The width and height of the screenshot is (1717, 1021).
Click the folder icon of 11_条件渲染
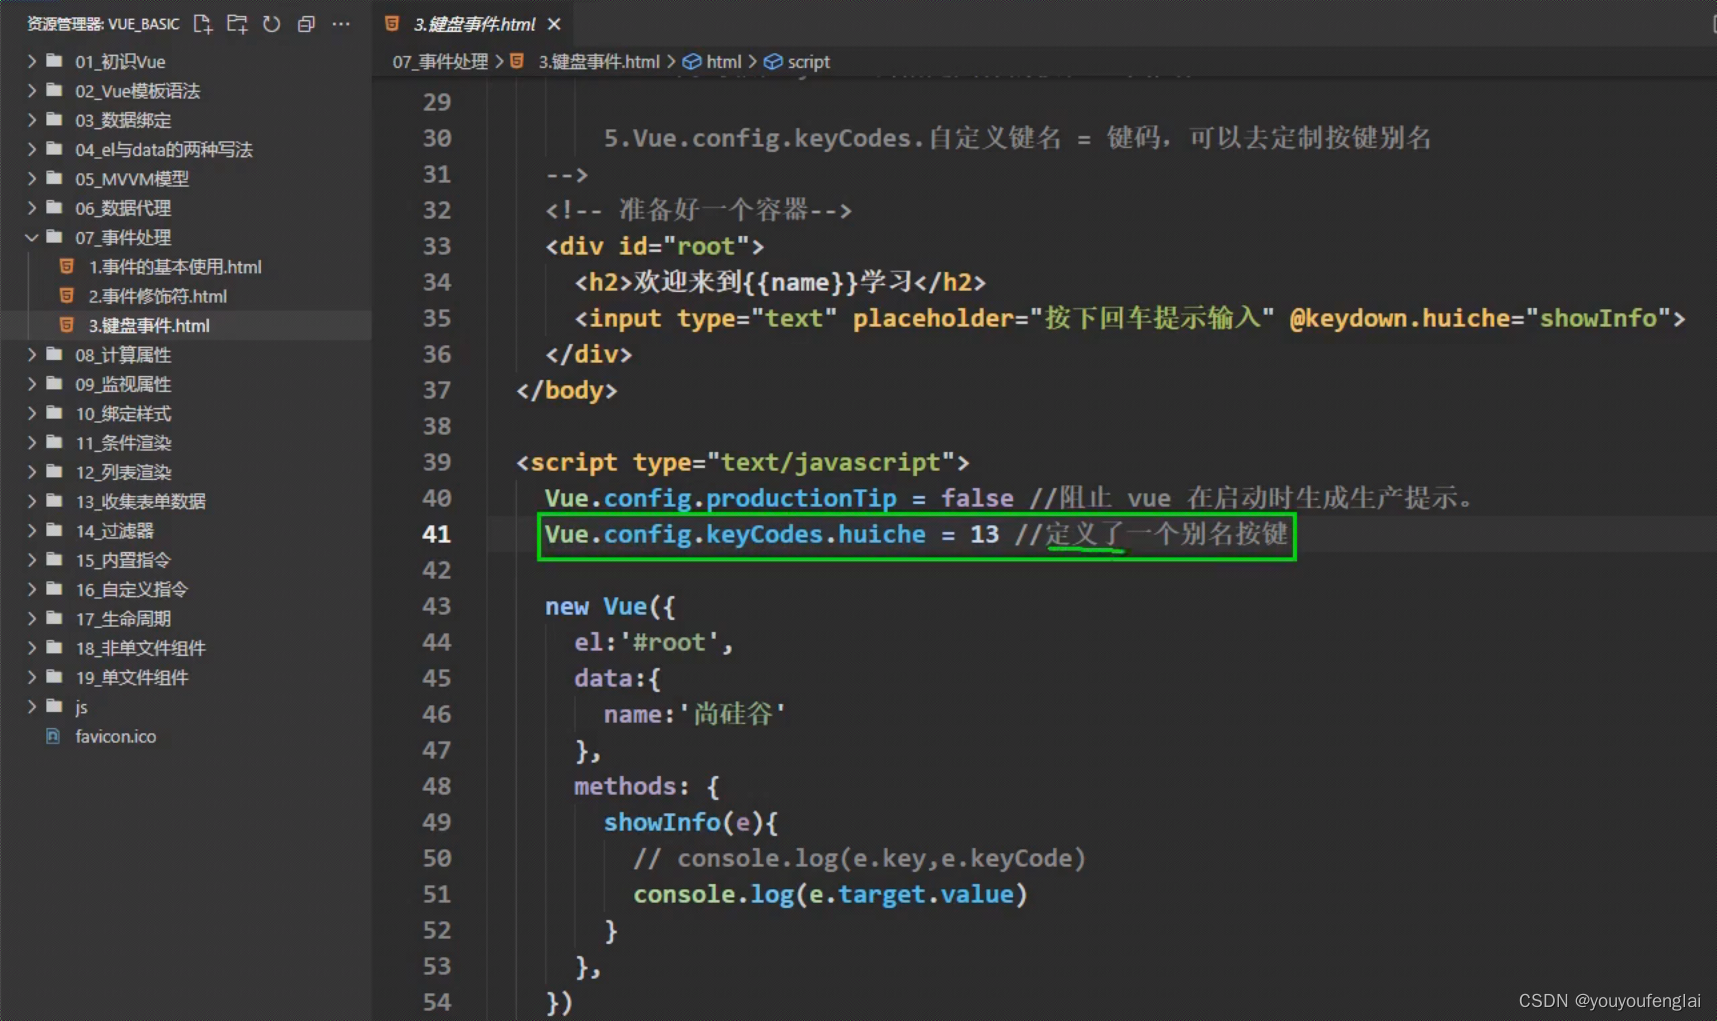(55, 442)
